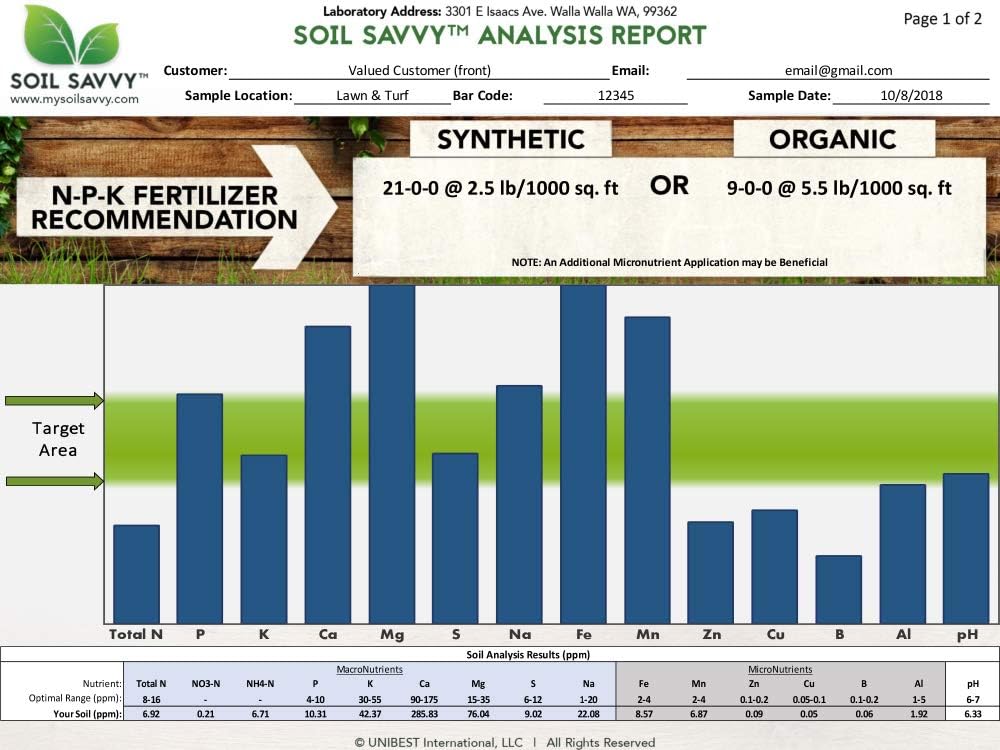
Task: Click the 'Optimal Range (ppm):' row label
Action: pos(75,698)
